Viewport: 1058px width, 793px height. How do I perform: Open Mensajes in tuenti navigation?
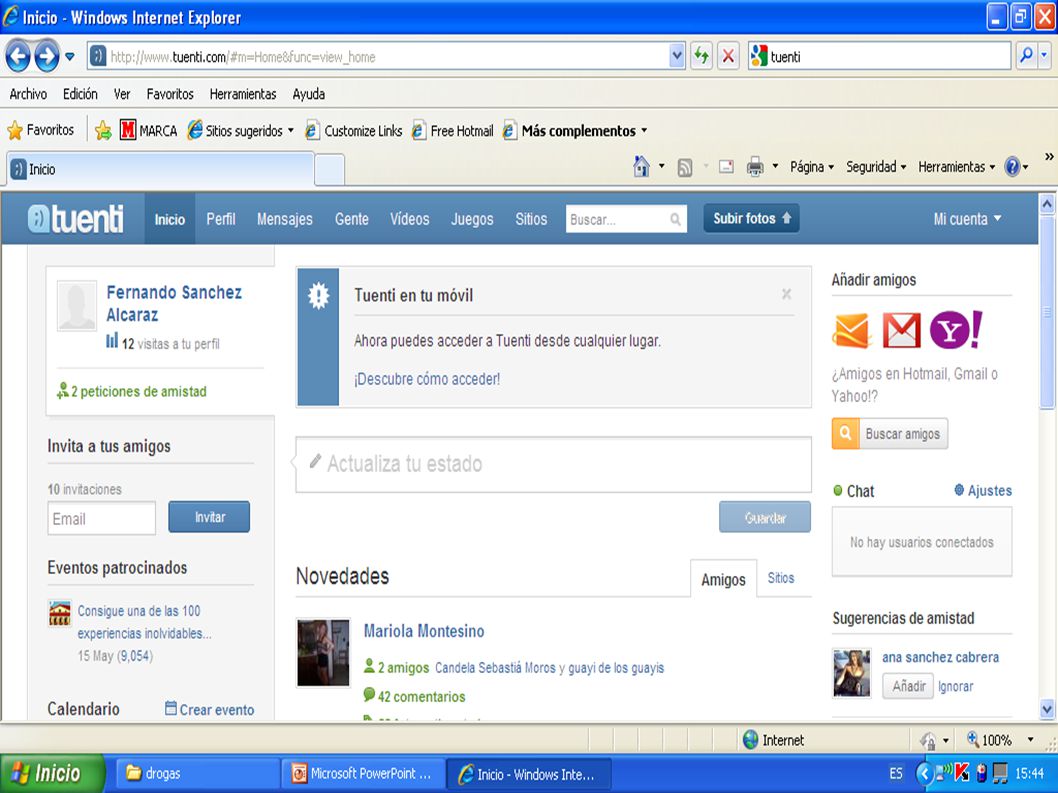(285, 219)
